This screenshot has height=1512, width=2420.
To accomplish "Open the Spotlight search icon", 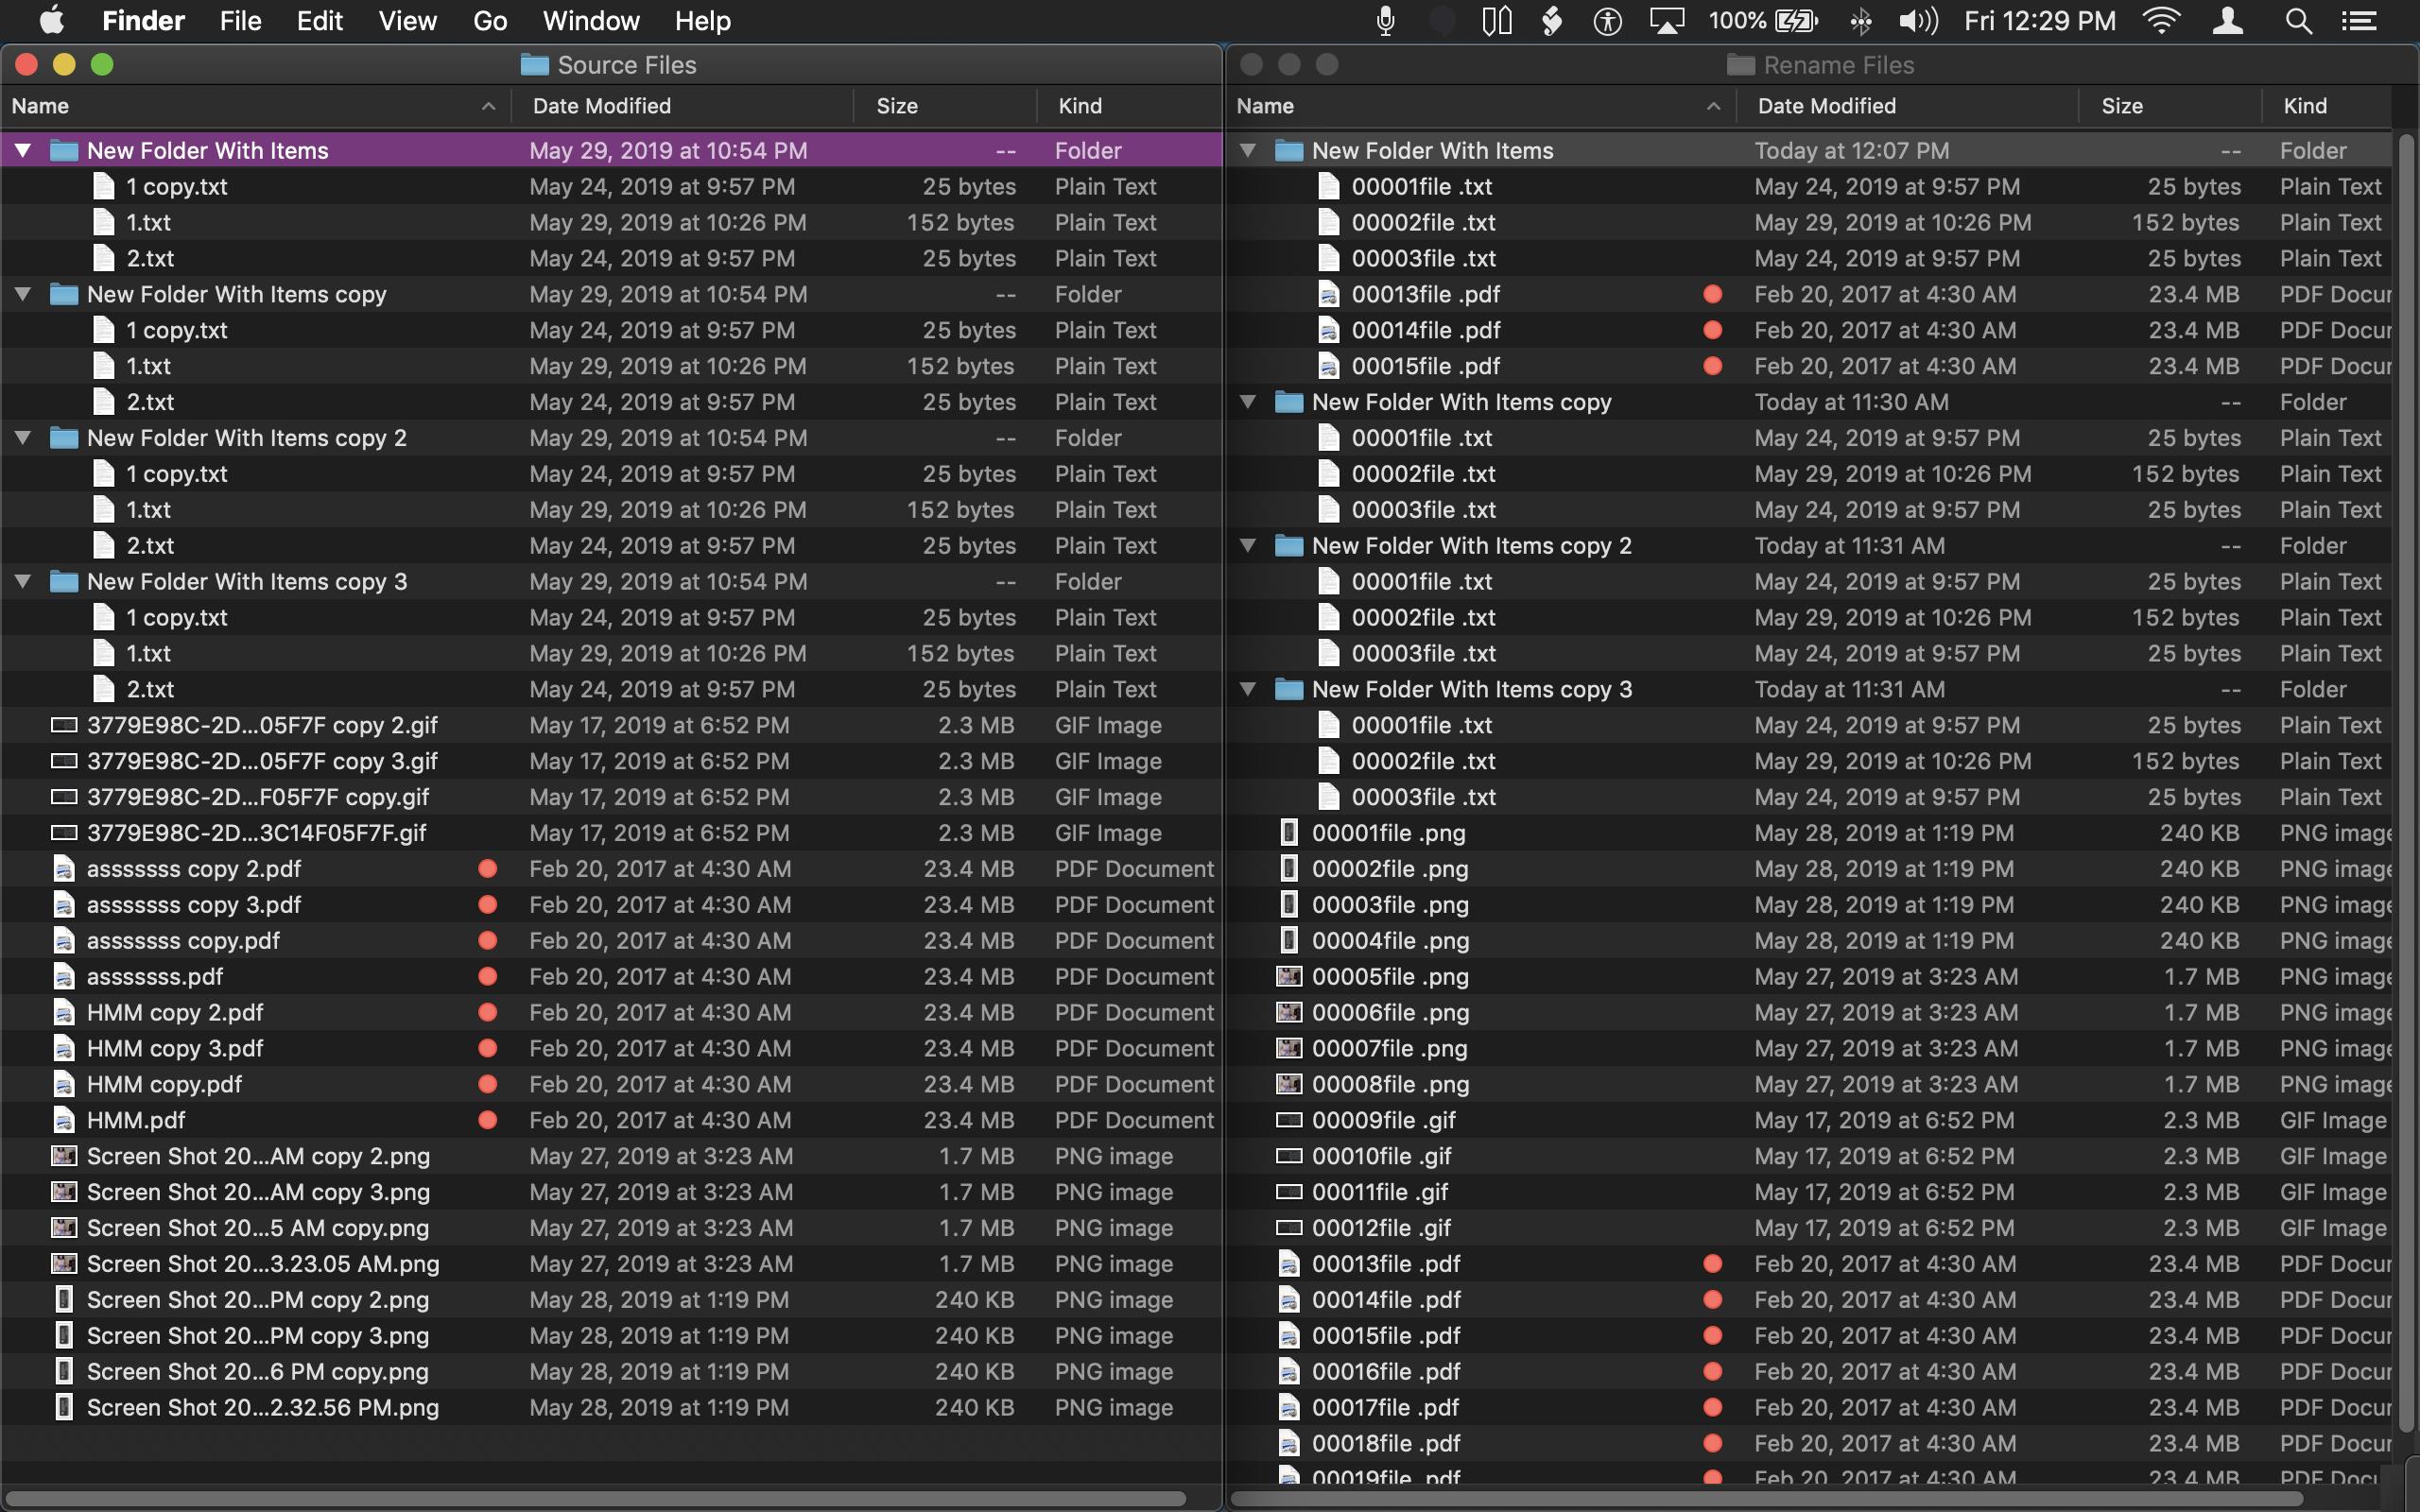I will pos(2298,21).
